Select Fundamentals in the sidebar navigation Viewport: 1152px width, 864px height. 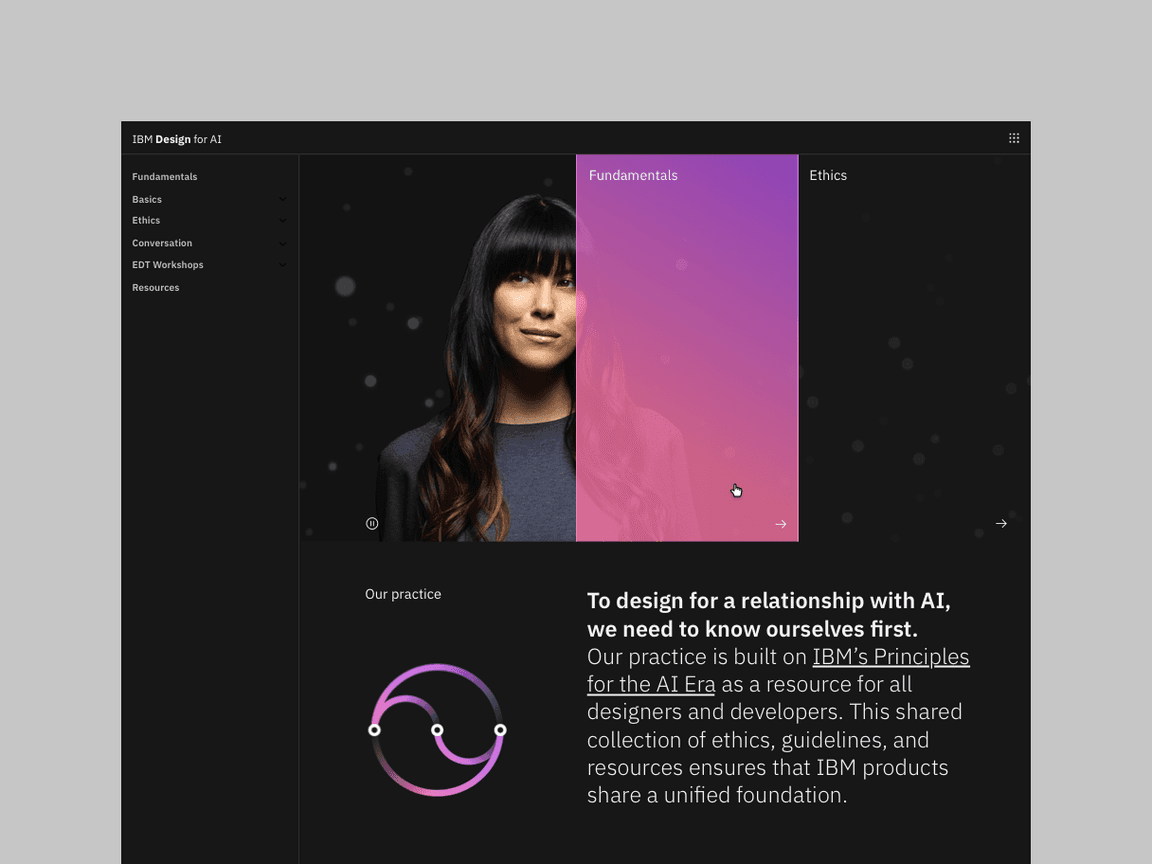165,177
